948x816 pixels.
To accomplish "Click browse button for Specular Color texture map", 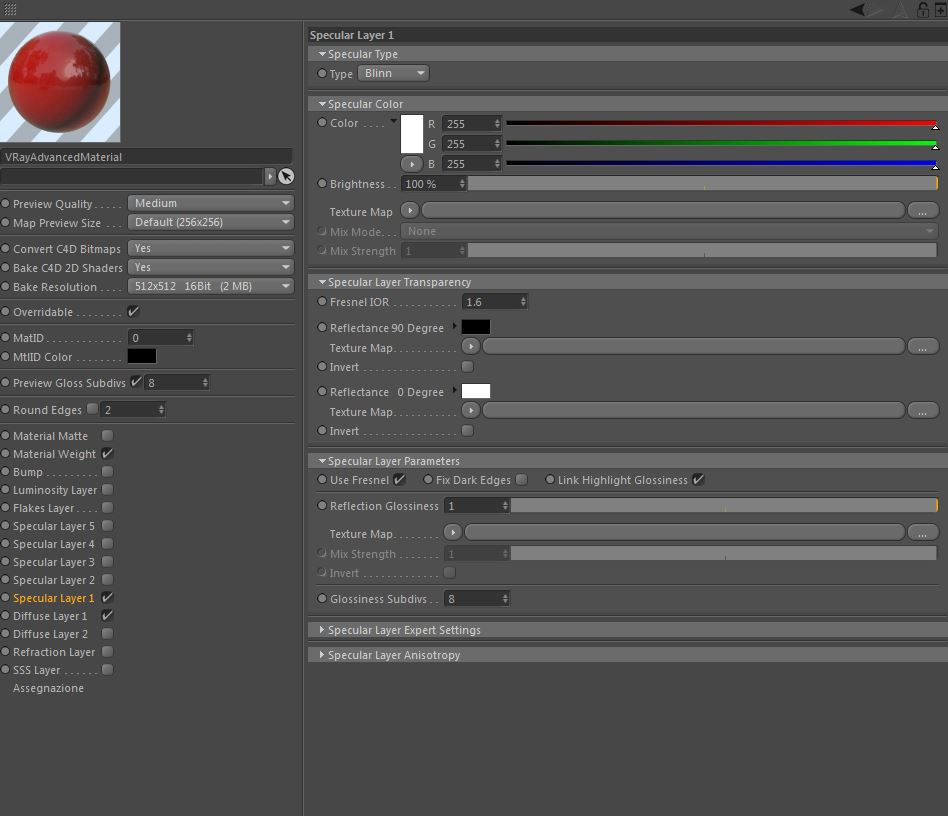I will 922,211.
